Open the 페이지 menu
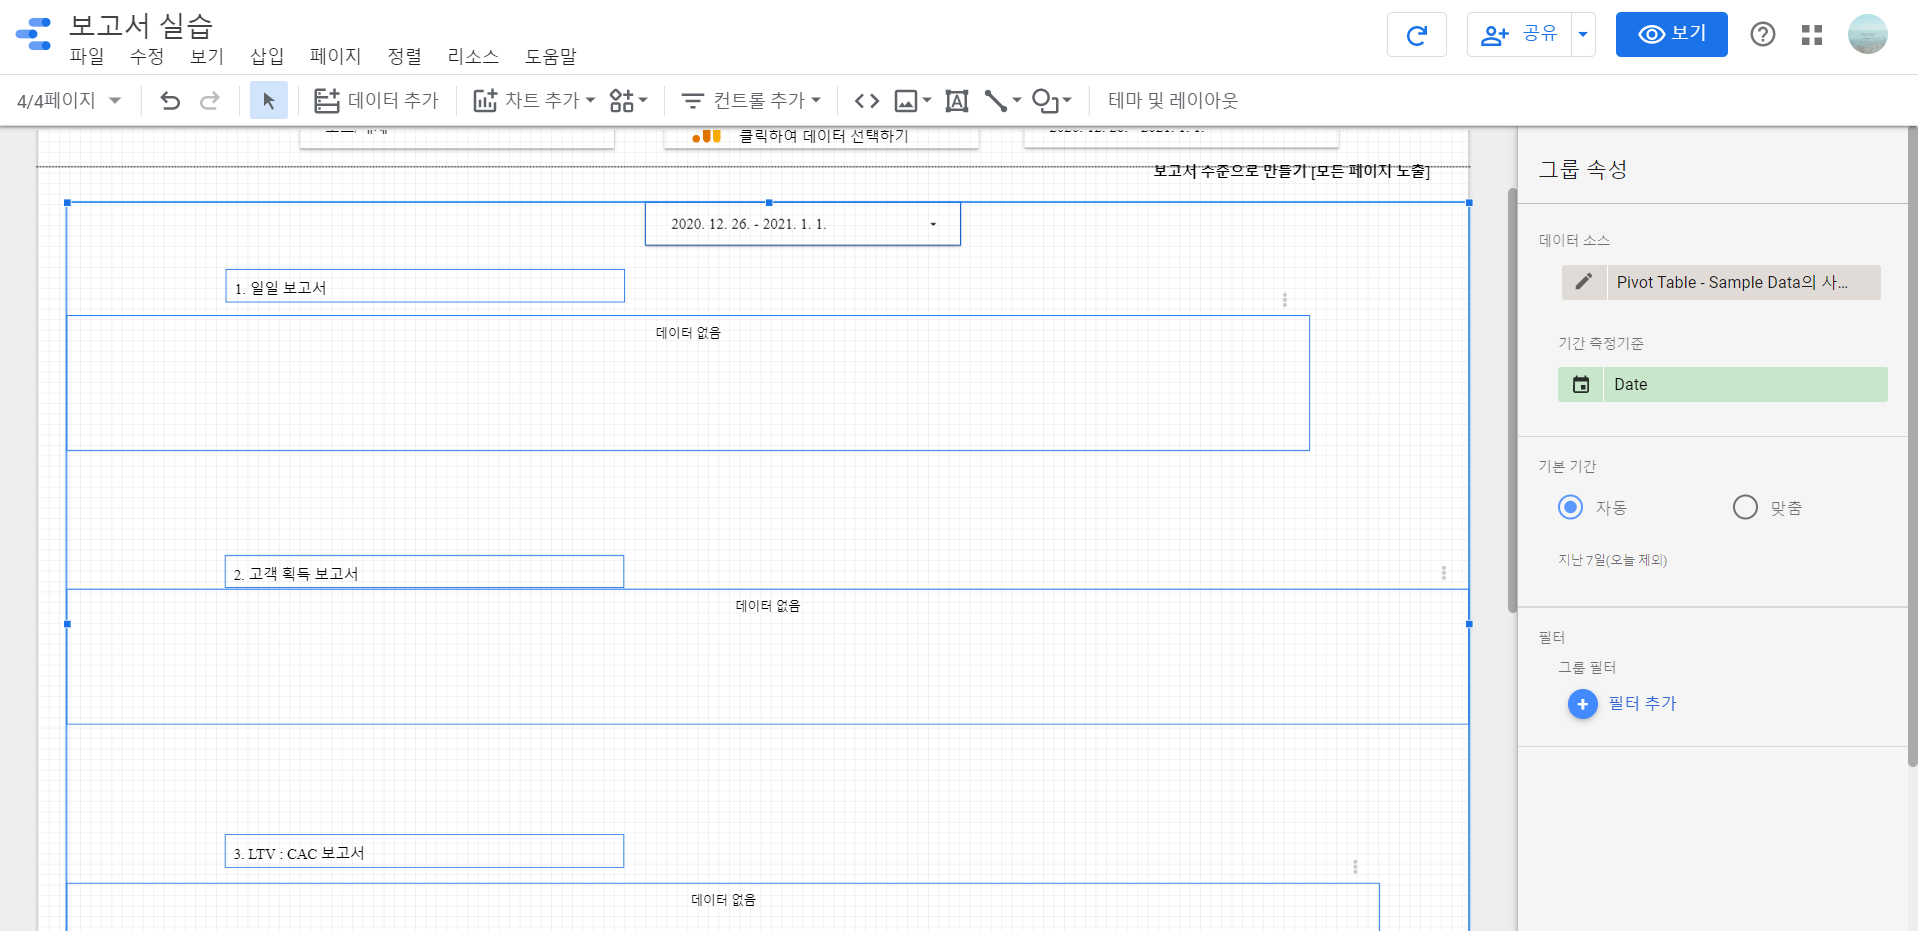The width and height of the screenshot is (1918, 931). click(335, 57)
